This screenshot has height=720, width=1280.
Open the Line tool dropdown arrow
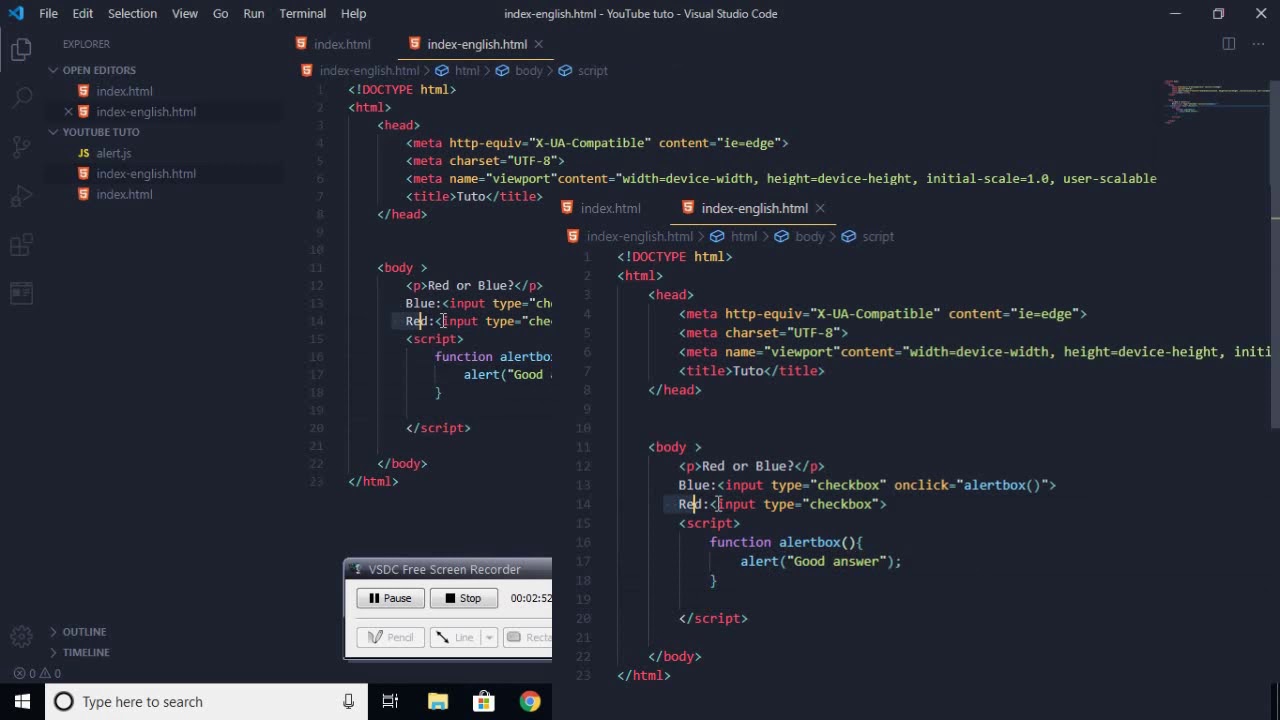489,637
